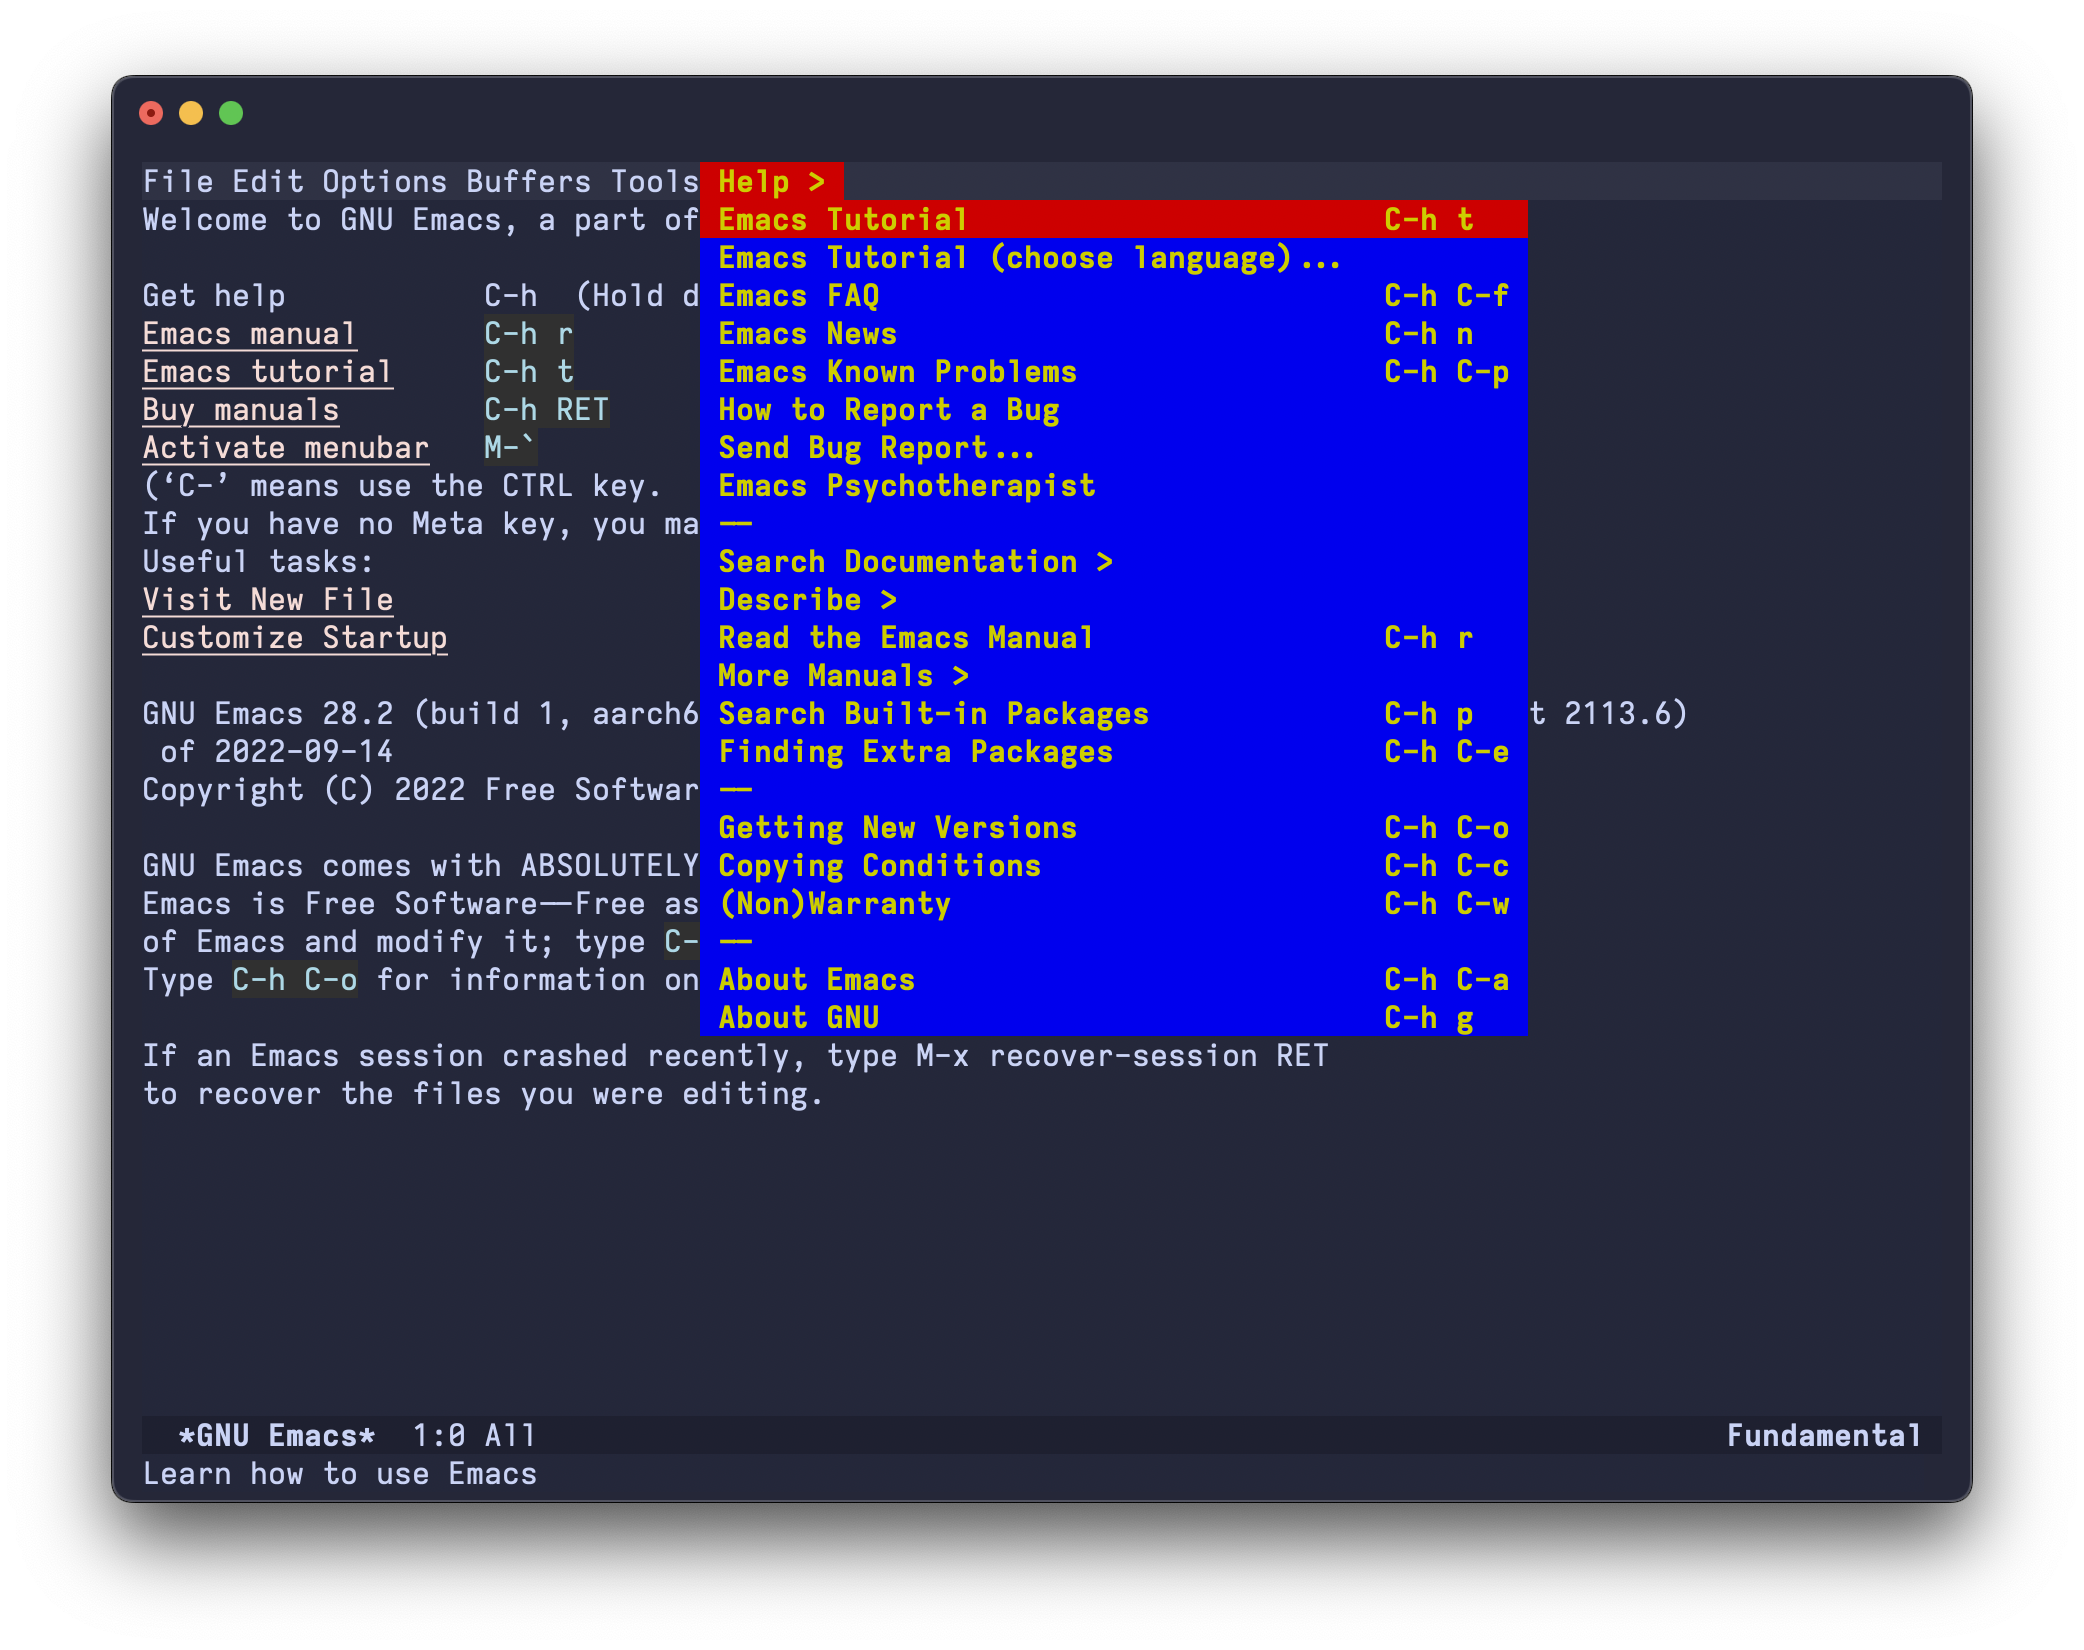Click the *GNU Emacs* buffer name in mode line
Screen dimensions: 2084x1650
(276, 1436)
